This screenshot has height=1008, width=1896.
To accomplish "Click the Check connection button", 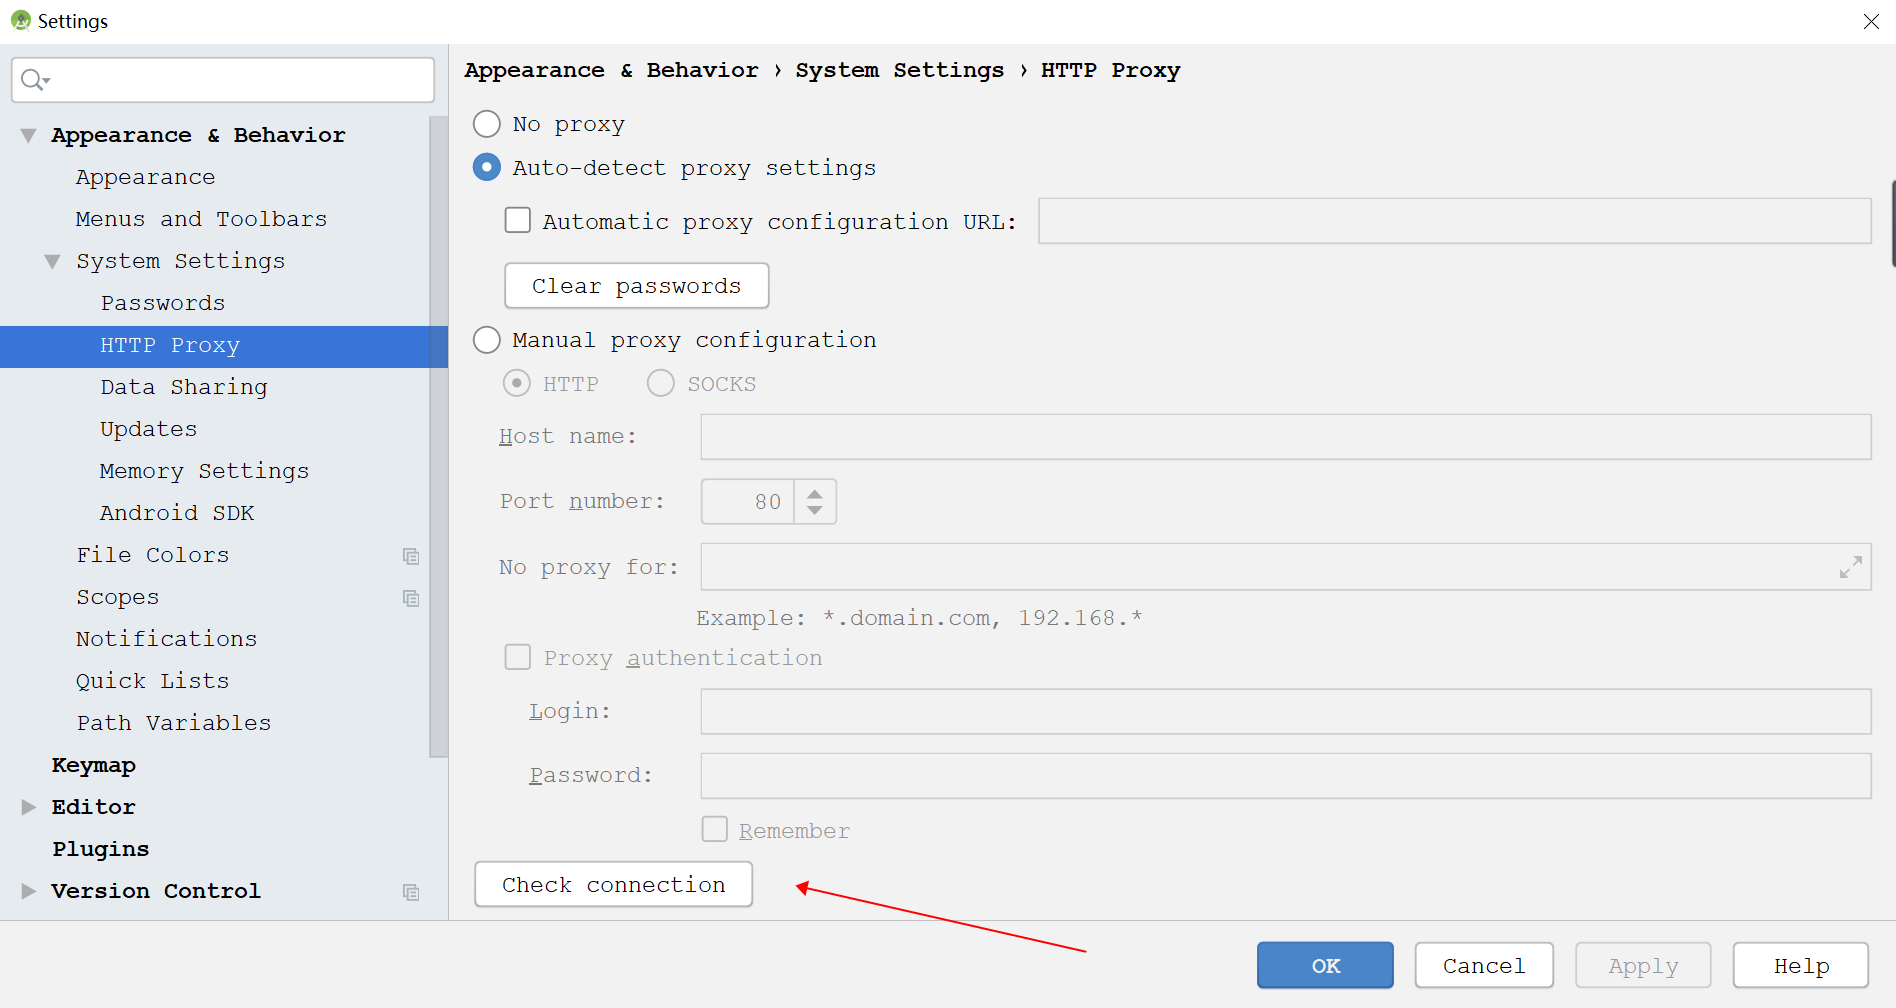I will click(613, 884).
